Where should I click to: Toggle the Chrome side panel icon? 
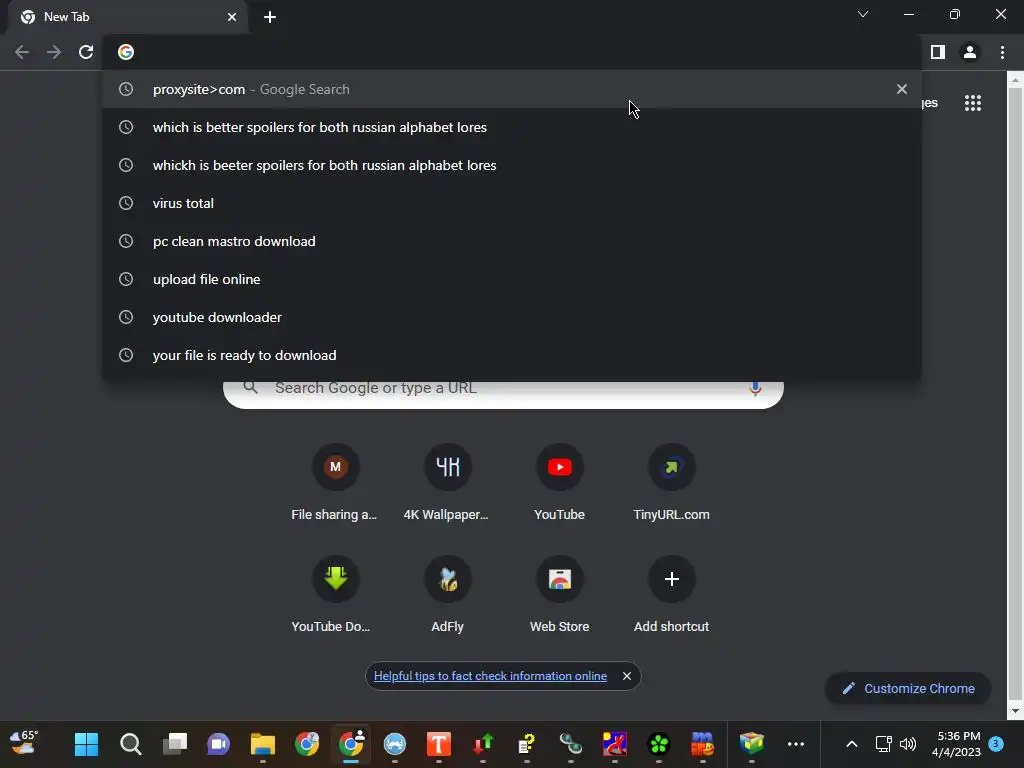938,52
